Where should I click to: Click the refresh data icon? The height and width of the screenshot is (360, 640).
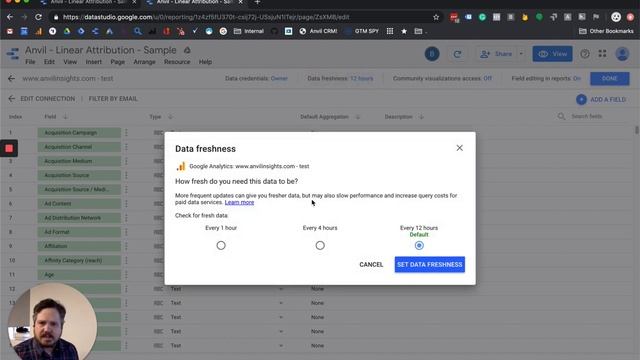coord(458,54)
